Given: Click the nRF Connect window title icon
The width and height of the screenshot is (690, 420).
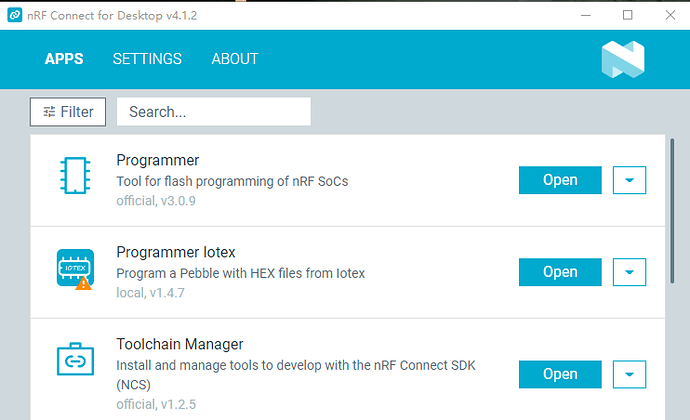Looking at the screenshot, I should tap(15, 15).
